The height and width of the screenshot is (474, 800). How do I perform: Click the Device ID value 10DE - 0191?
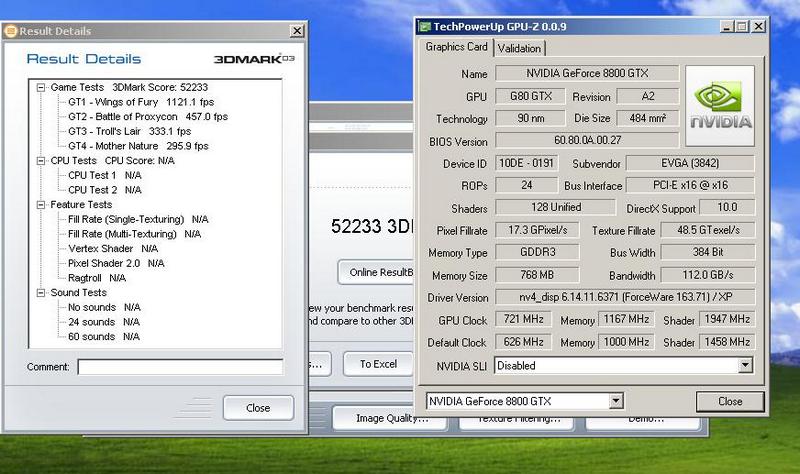[x=526, y=163]
